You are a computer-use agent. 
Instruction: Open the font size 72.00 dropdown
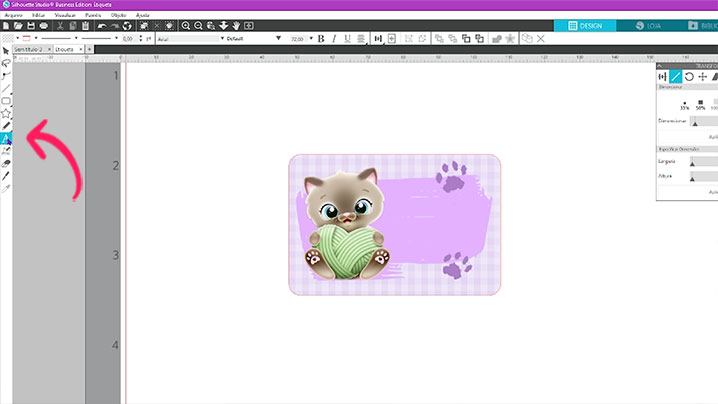(x=298, y=38)
